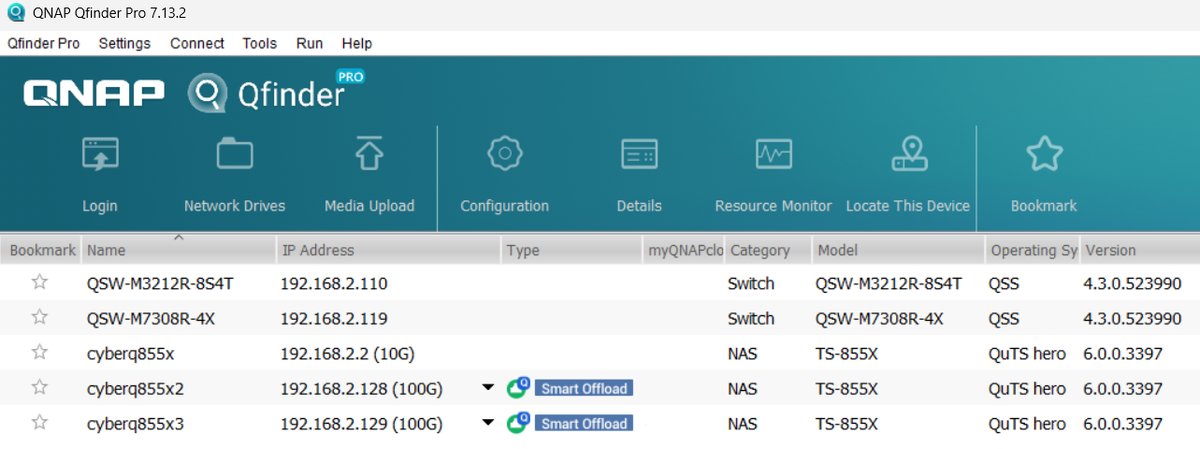Click the myQNAPcloud icon for cyberq855x3

point(517,423)
